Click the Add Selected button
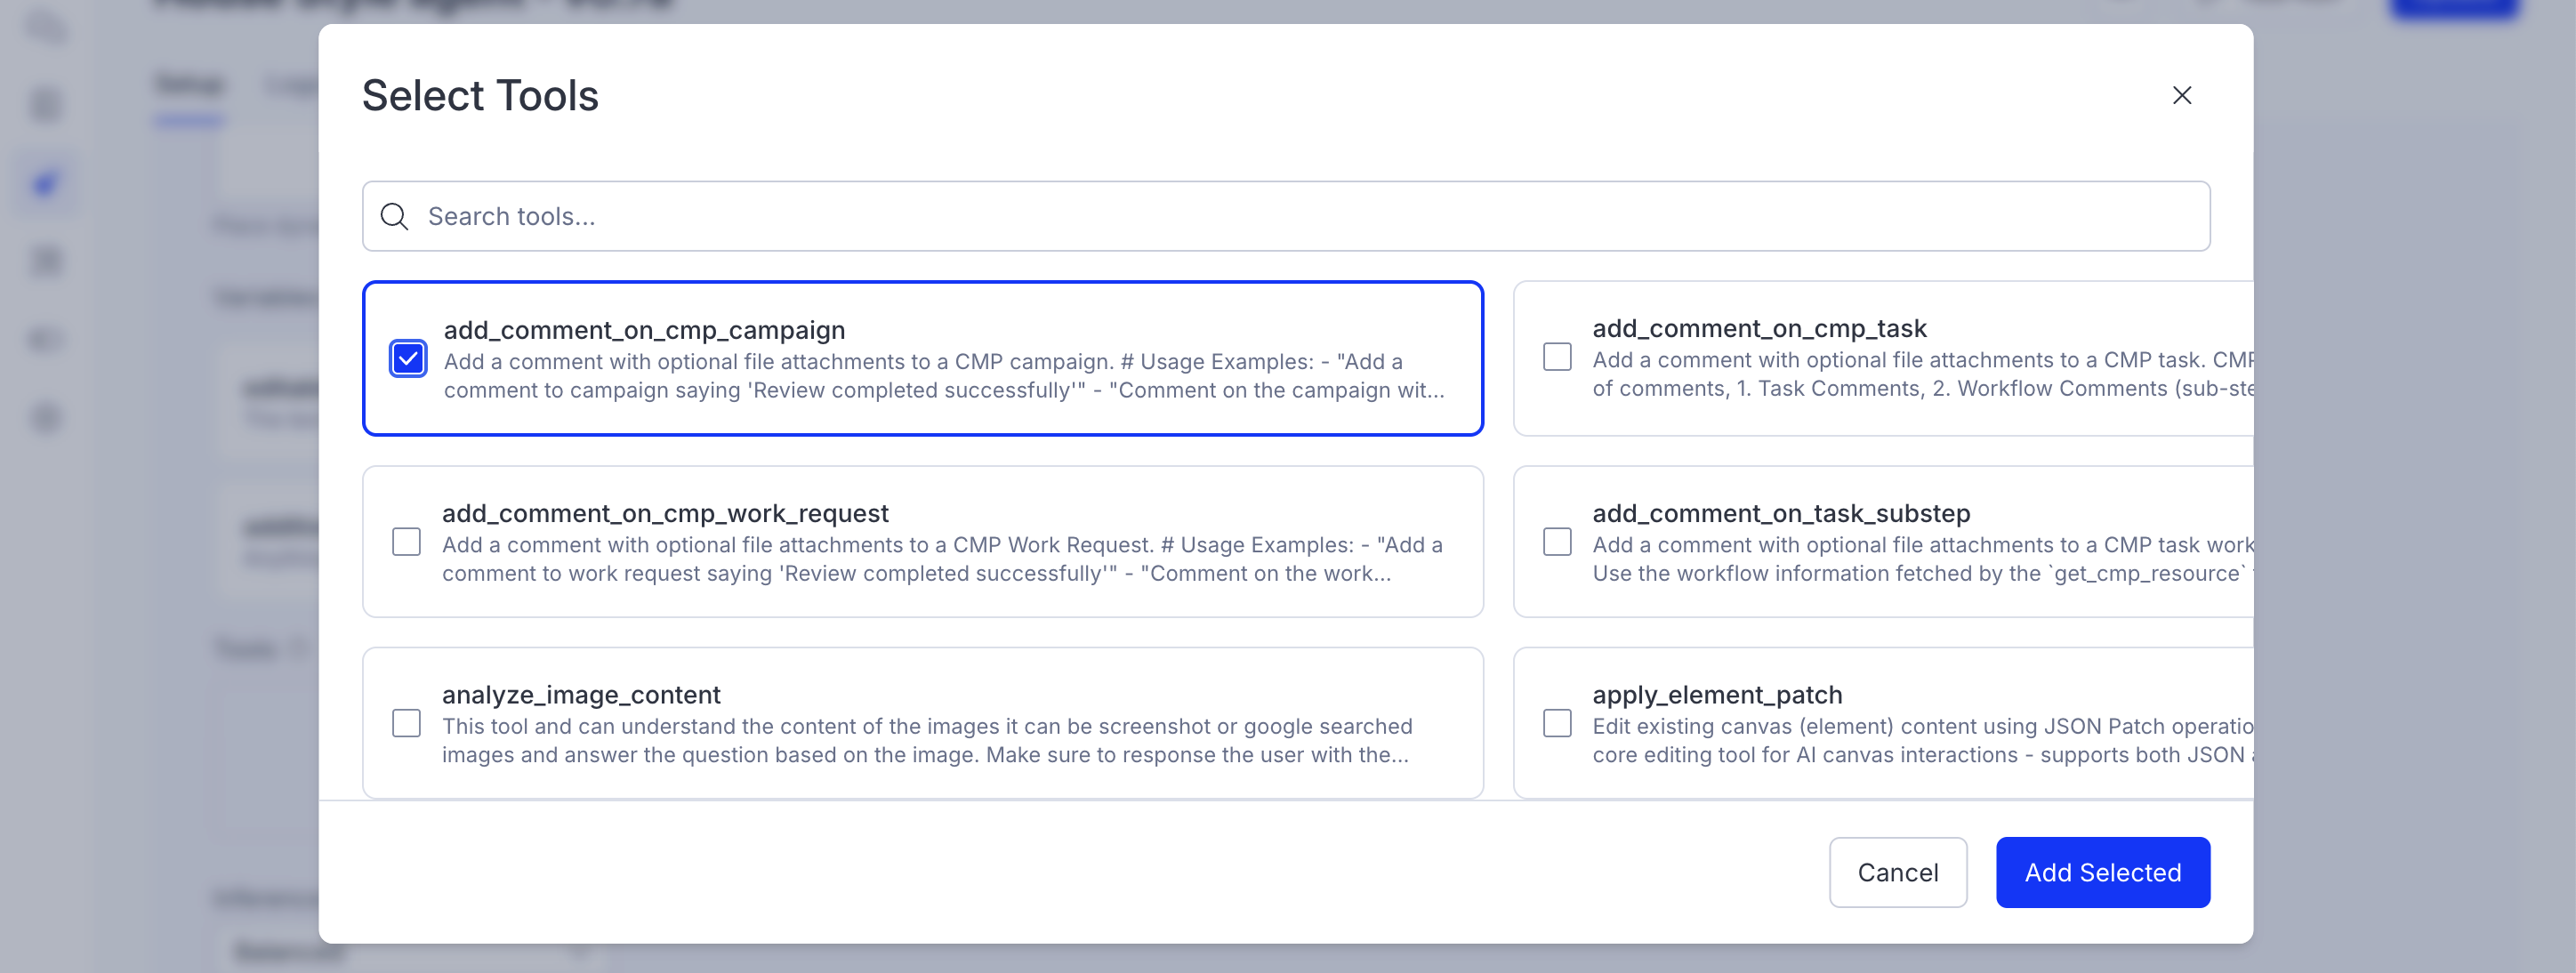This screenshot has height=973, width=2576. pyautogui.click(x=2102, y=872)
